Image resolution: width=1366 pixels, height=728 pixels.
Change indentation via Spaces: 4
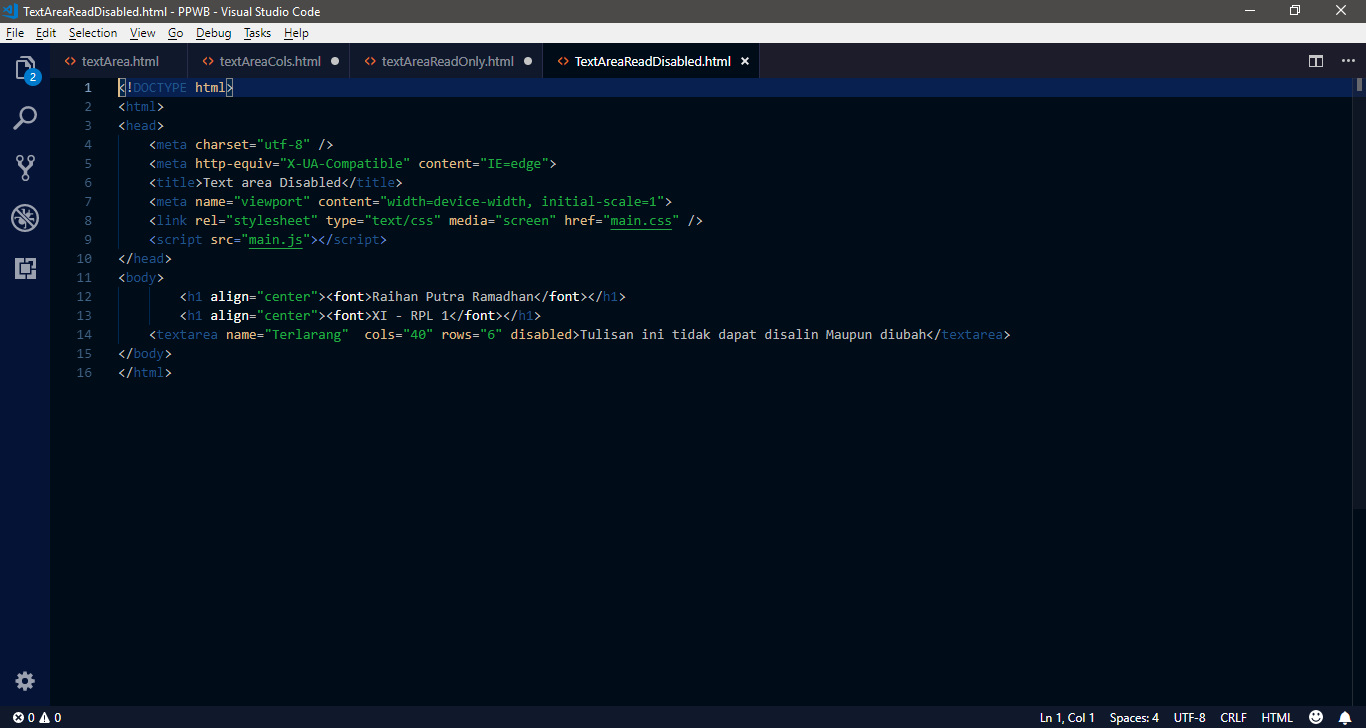1134,717
